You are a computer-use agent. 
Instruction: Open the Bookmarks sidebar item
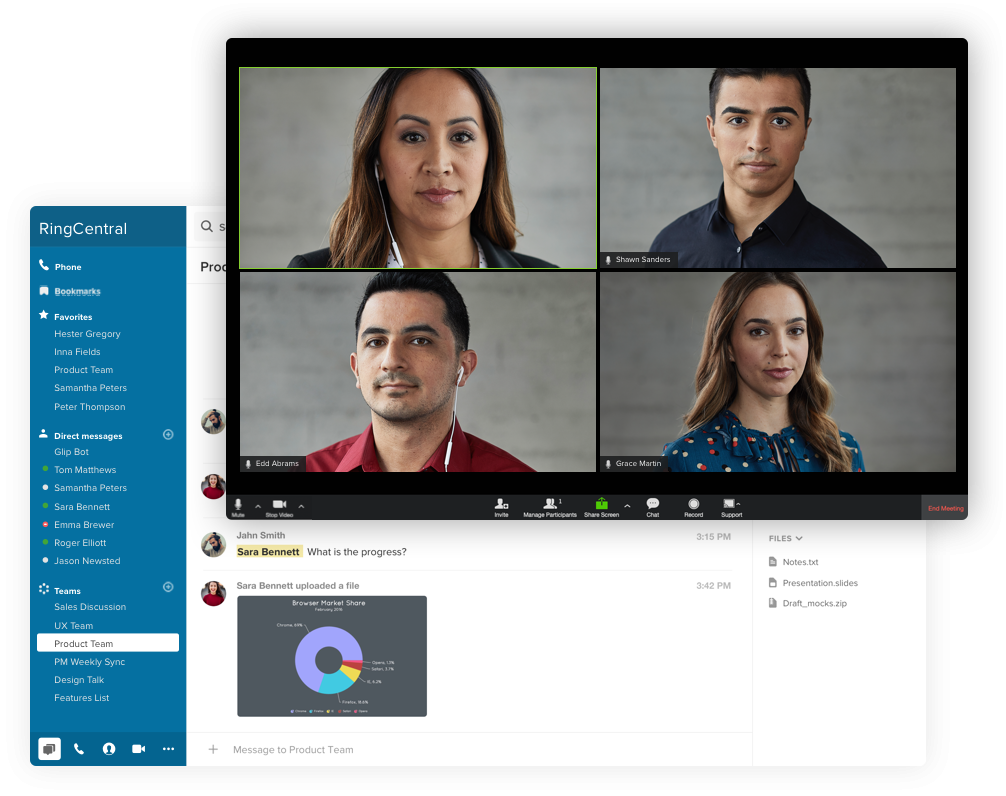click(x=77, y=292)
